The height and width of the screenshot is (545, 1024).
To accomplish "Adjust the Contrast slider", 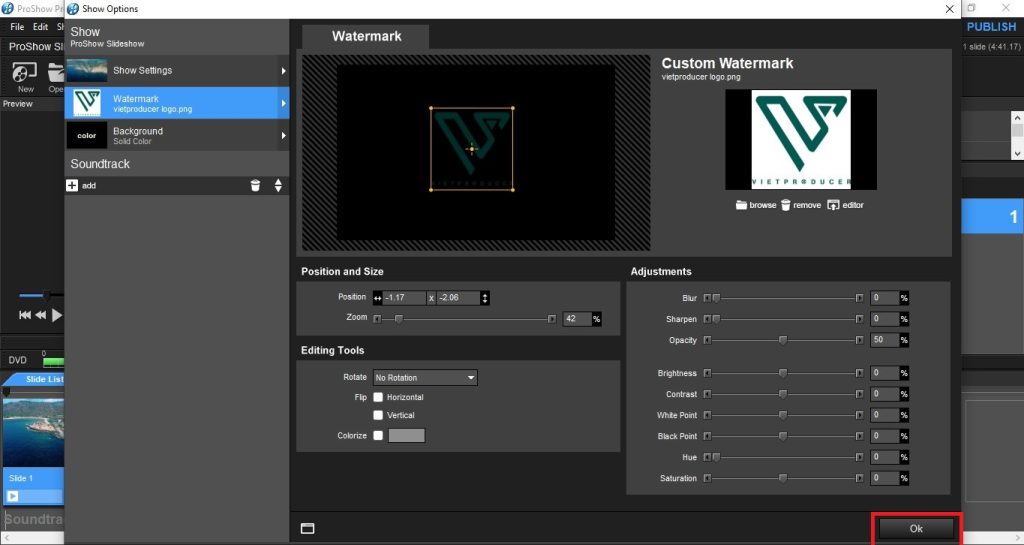I will pyautogui.click(x=783, y=394).
